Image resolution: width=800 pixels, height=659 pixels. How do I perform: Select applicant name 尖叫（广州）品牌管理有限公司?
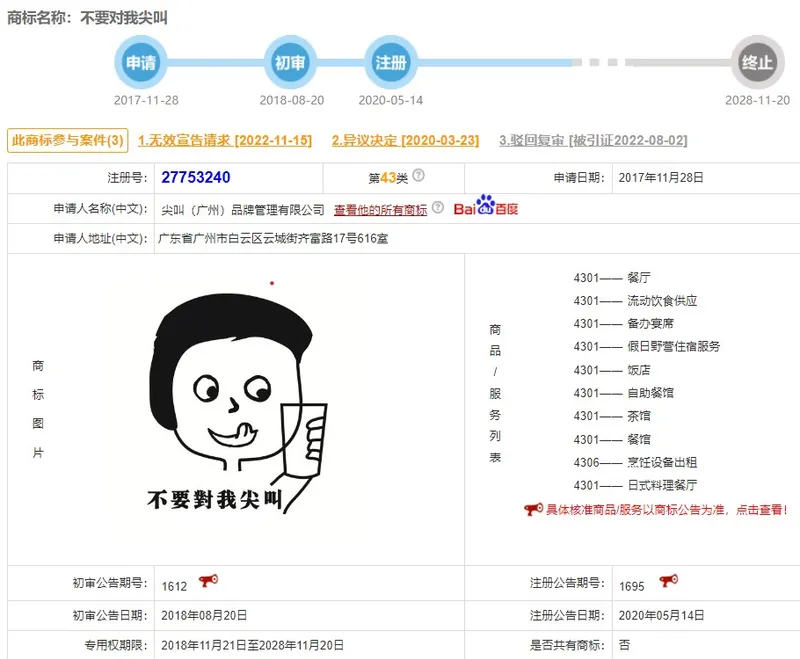pyautogui.click(x=243, y=210)
